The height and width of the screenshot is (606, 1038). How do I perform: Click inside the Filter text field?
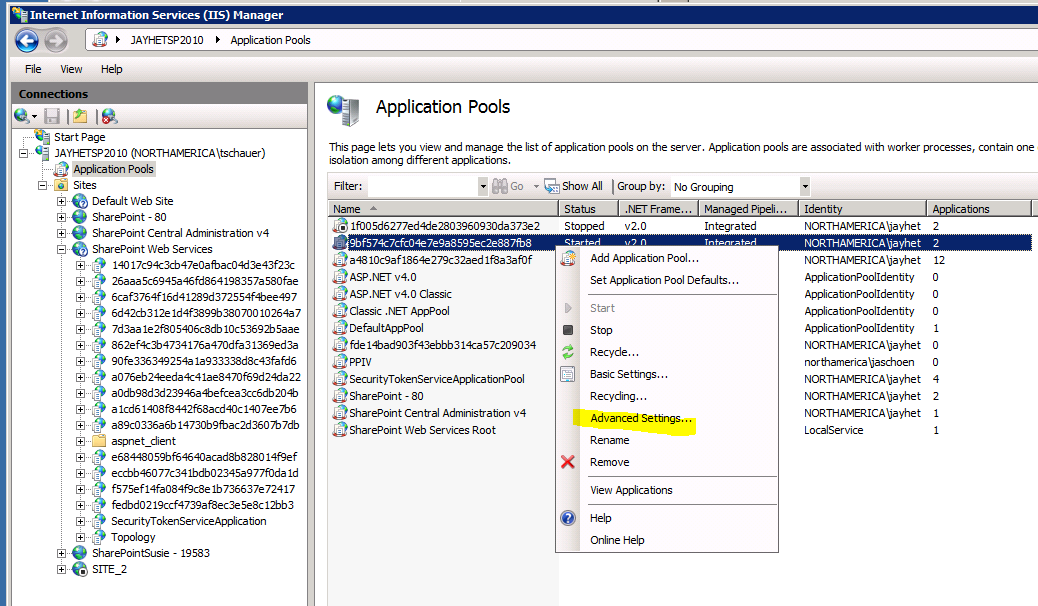[x=422, y=187]
